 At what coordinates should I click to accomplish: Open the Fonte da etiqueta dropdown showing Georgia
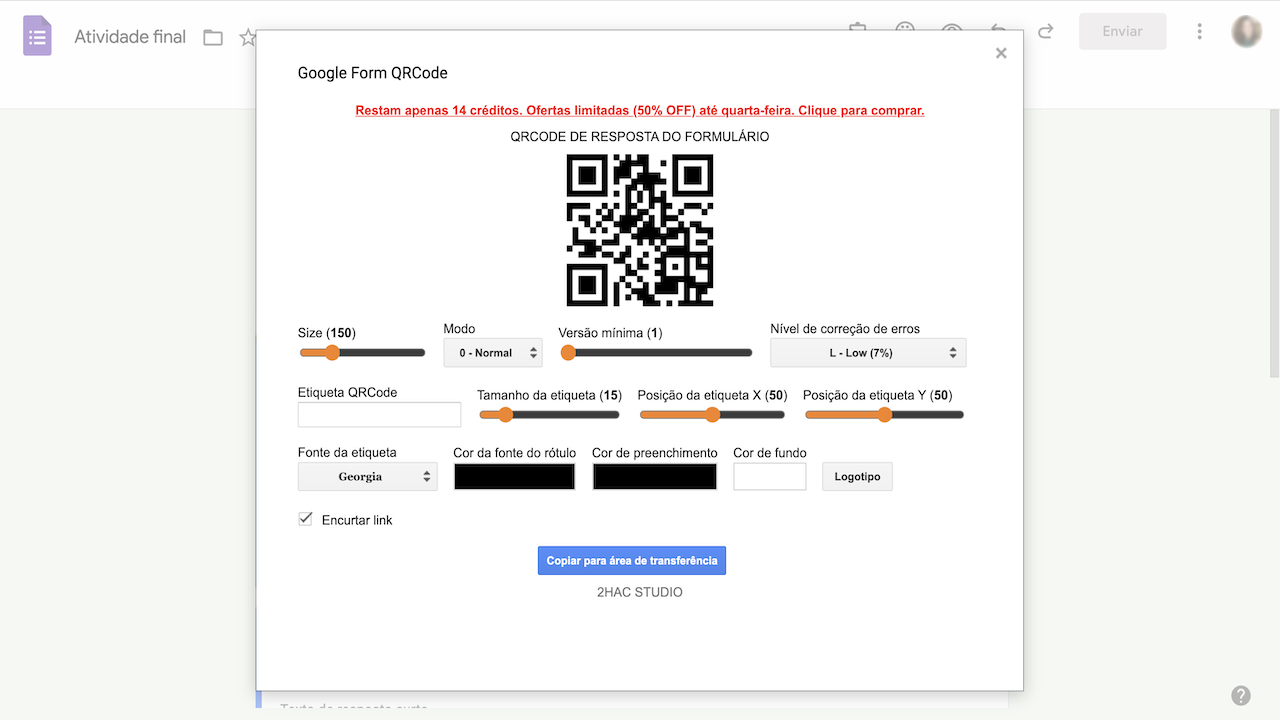[368, 477]
